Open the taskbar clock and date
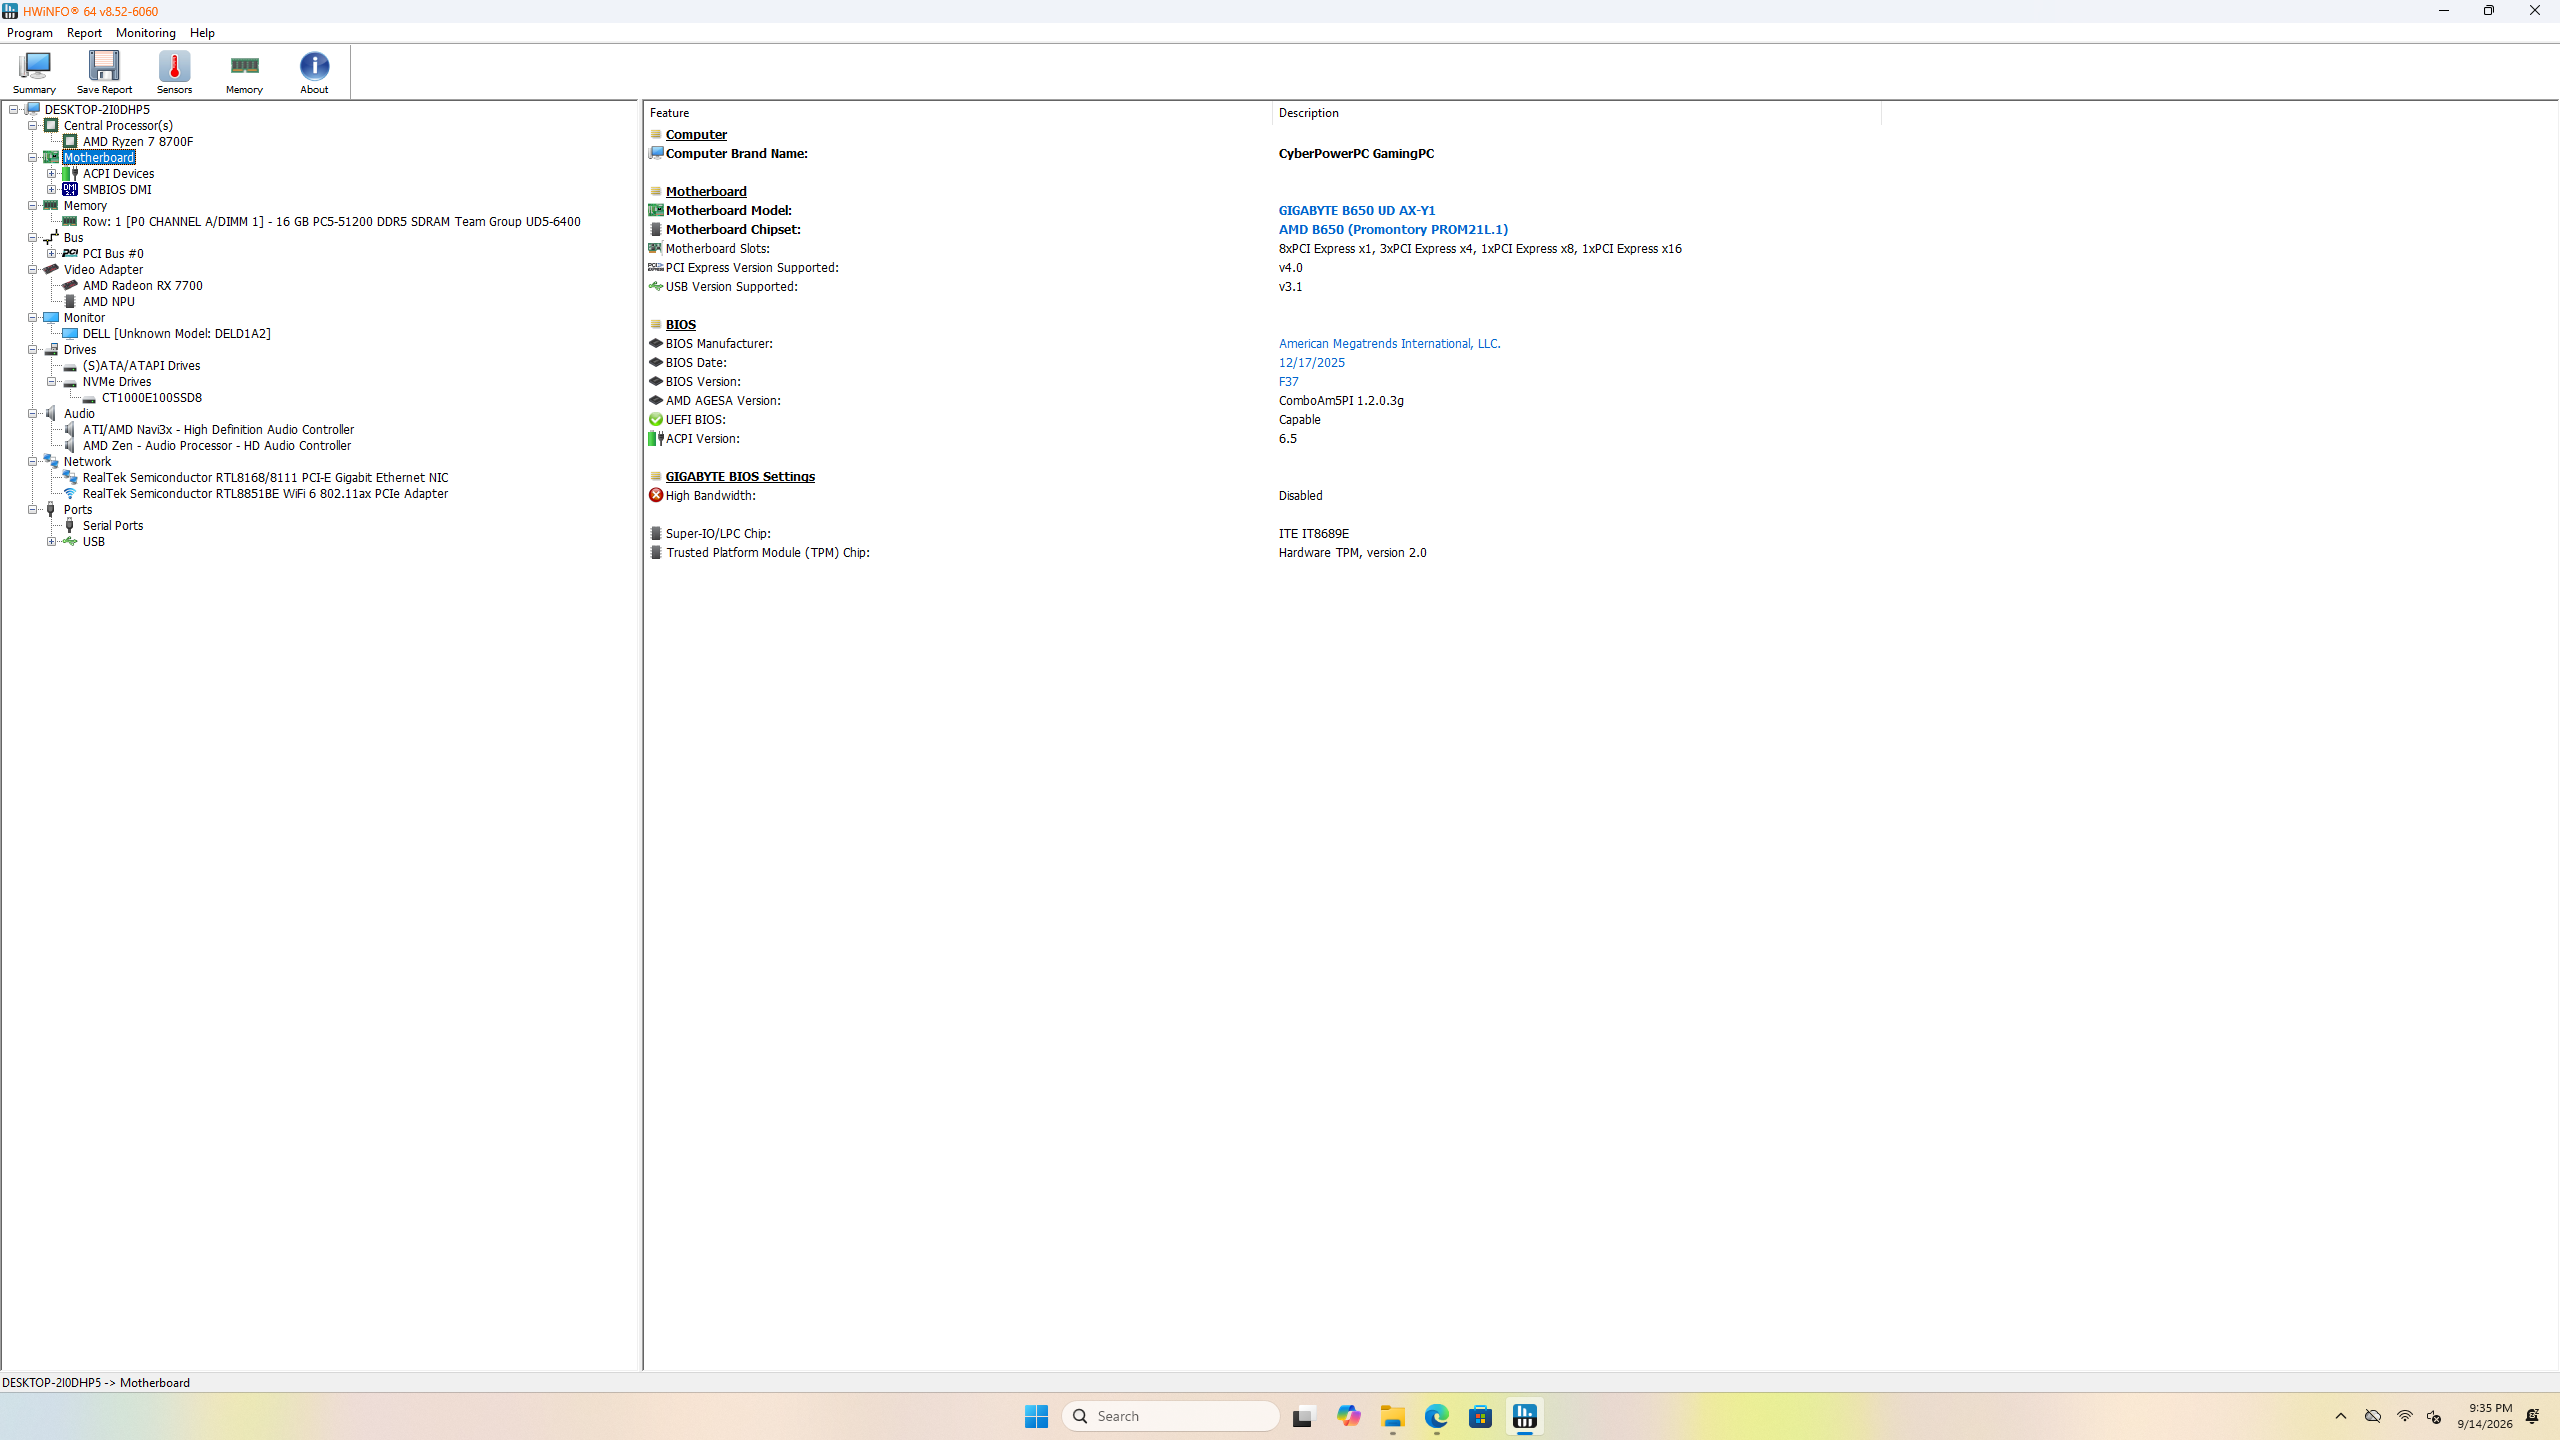 pos(2485,1416)
